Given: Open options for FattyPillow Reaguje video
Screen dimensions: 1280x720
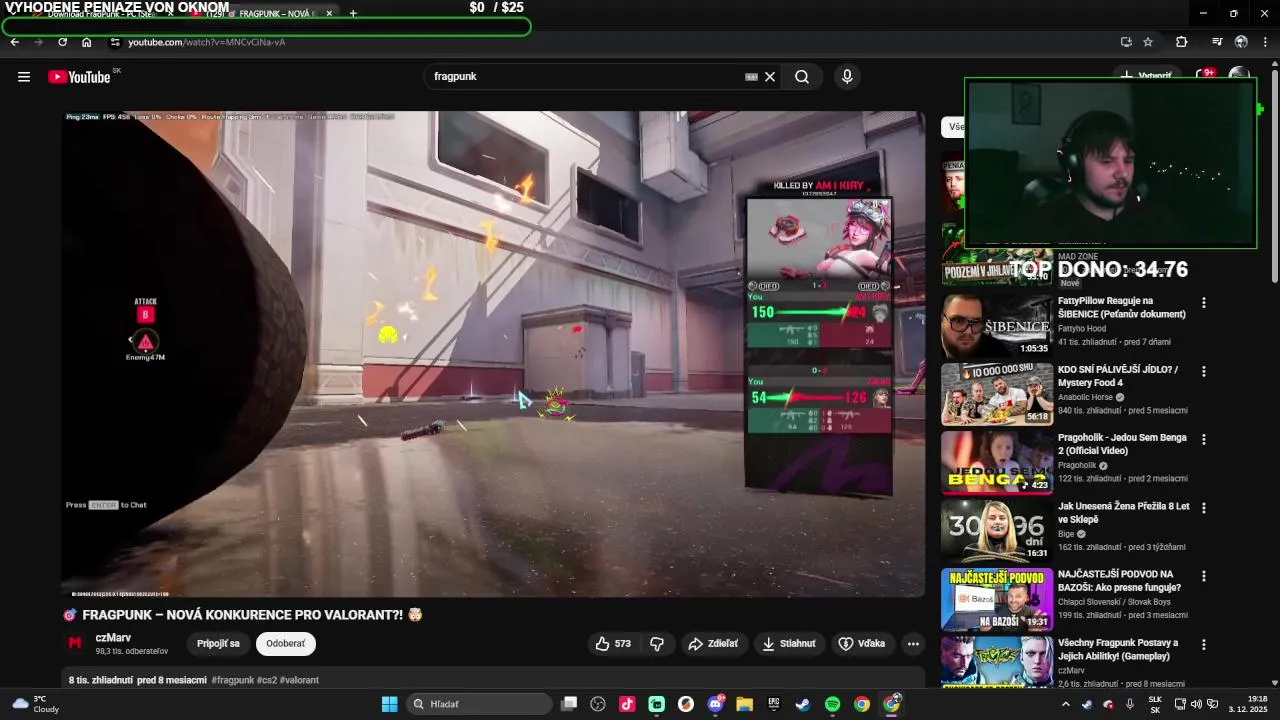Looking at the screenshot, I should coord(1204,303).
